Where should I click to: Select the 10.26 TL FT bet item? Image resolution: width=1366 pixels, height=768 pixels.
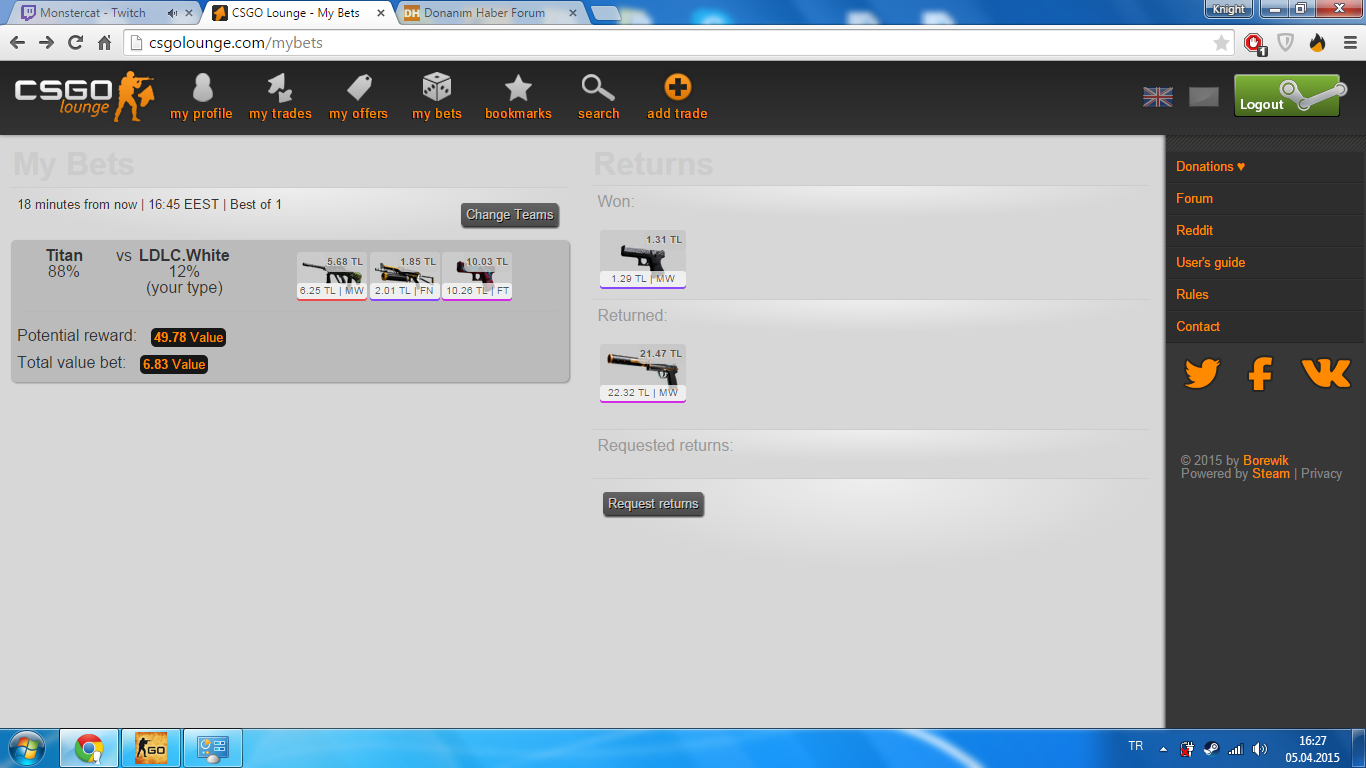point(477,276)
